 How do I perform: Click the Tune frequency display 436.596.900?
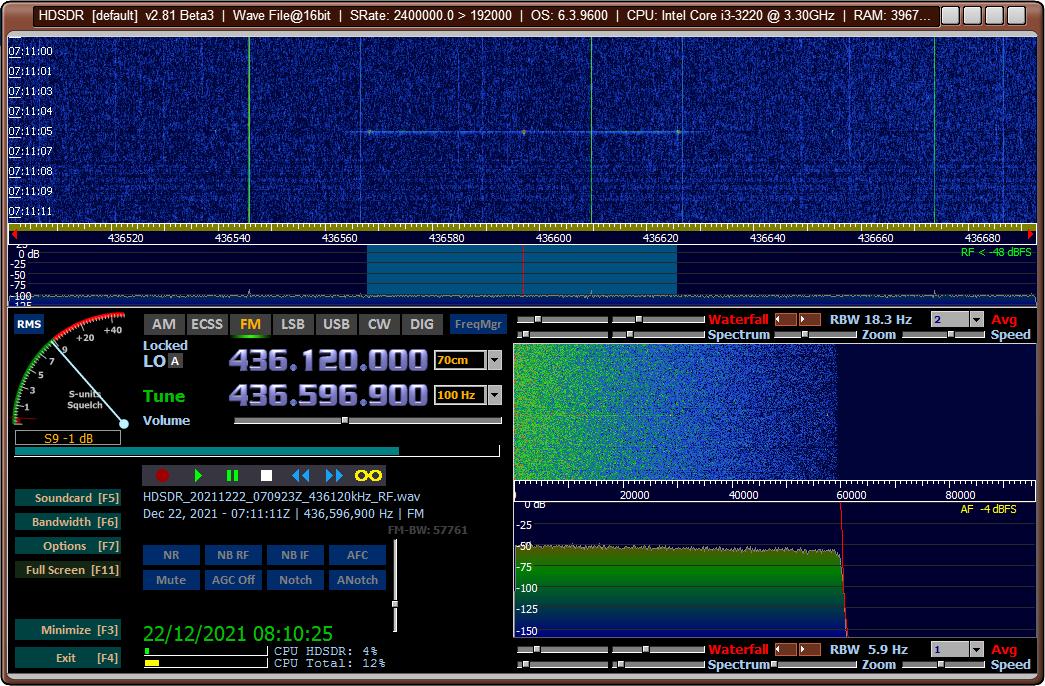point(328,395)
